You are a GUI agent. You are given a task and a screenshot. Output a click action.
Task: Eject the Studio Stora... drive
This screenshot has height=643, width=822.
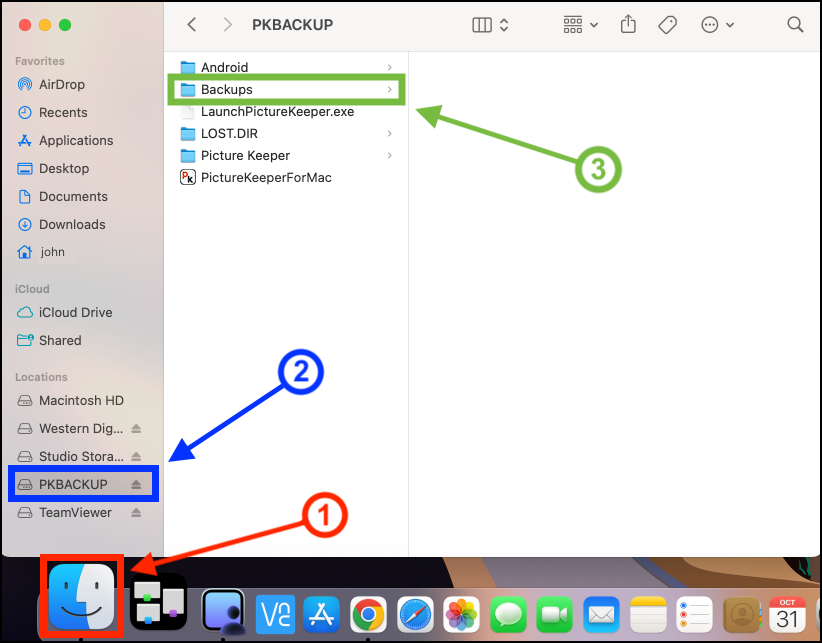[x=136, y=456]
